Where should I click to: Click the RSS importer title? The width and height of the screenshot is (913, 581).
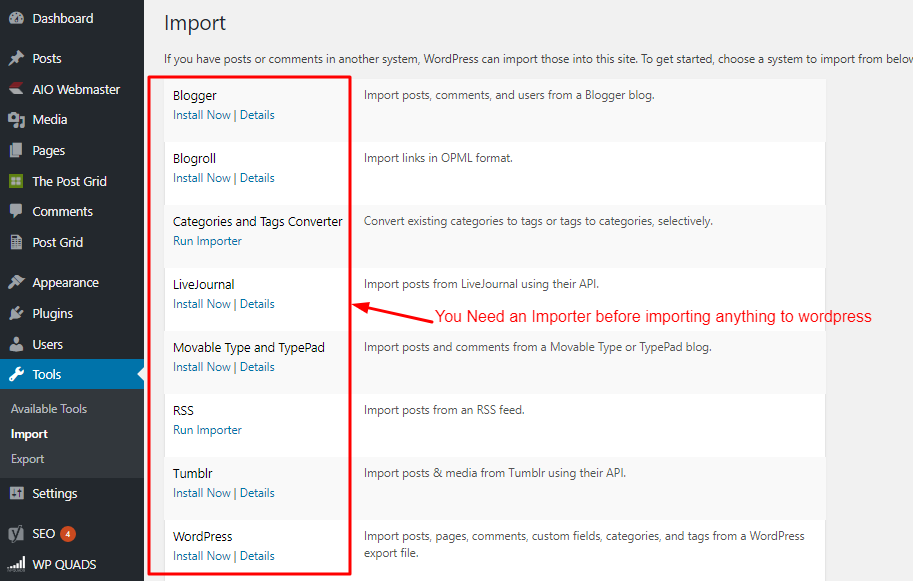point(183,410)
